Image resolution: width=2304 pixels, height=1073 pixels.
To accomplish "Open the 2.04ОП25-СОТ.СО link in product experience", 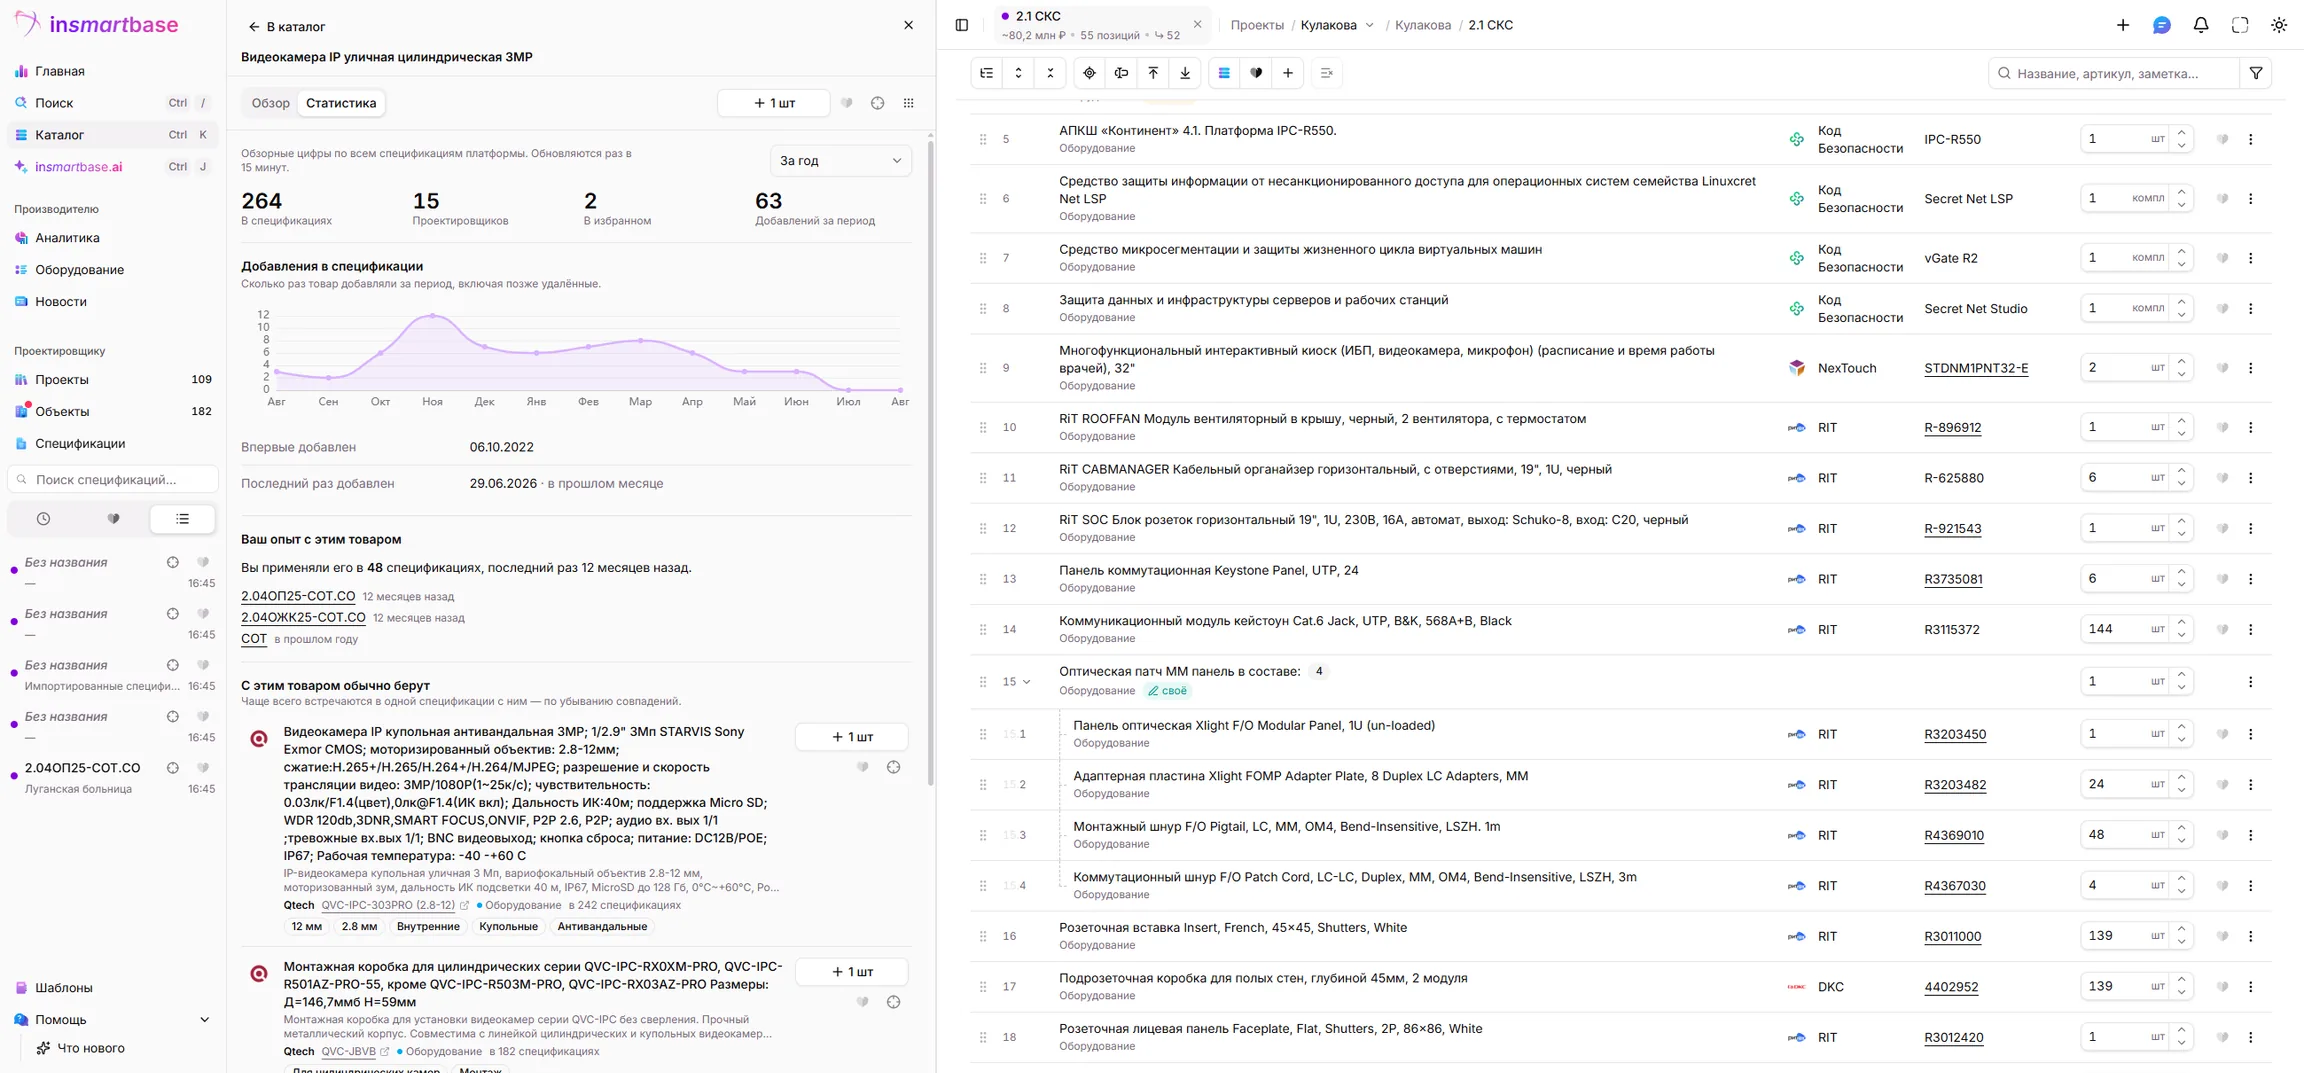I will 298,596.
